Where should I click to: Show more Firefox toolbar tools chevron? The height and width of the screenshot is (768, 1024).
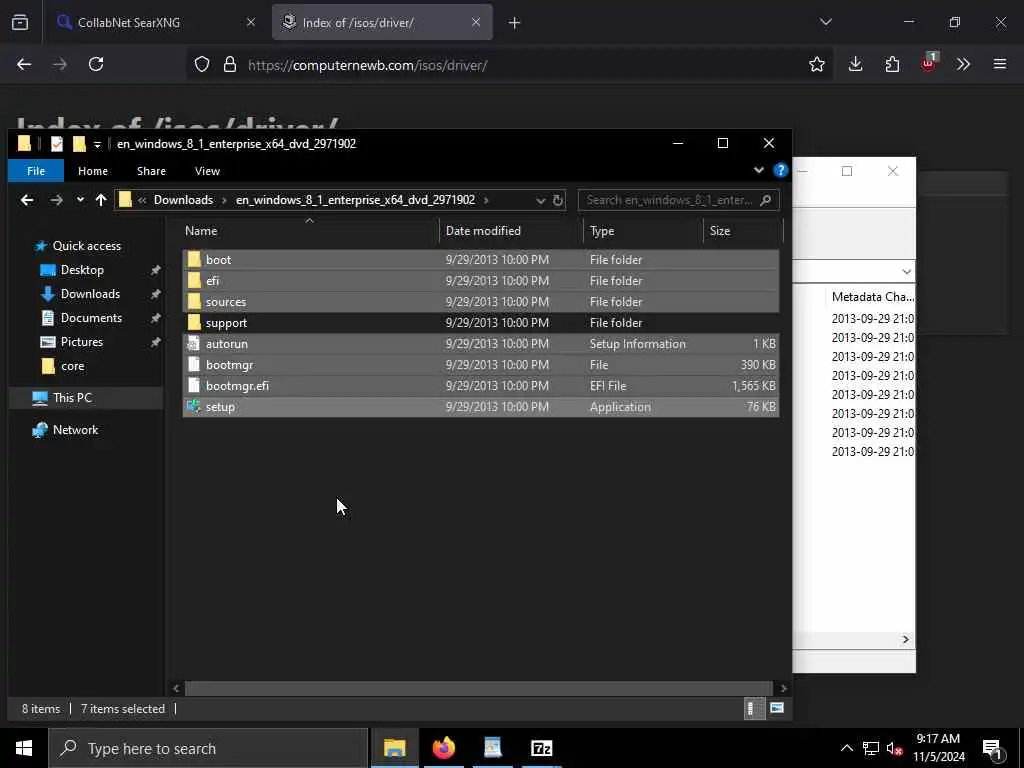pyautogui.click(x=963, y=64)
